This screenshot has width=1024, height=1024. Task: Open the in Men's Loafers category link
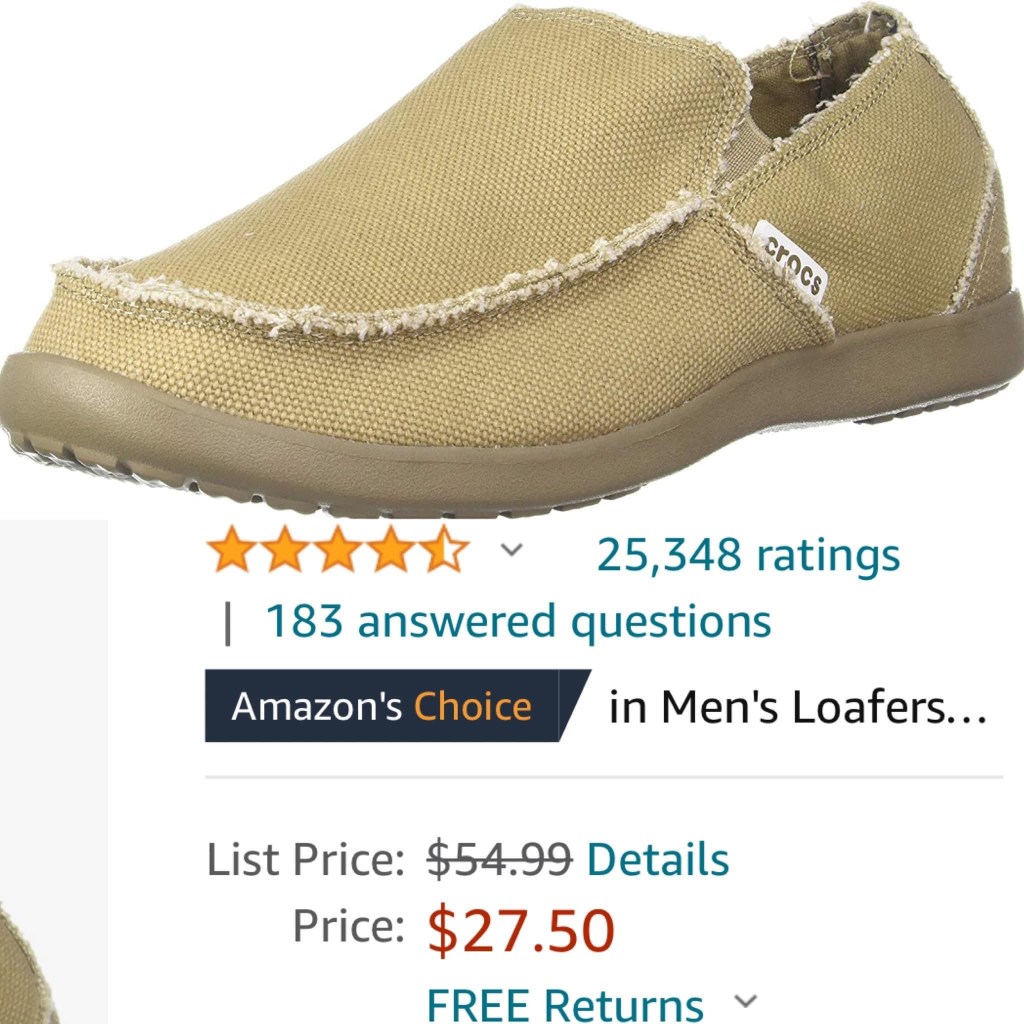coord(797,707)
